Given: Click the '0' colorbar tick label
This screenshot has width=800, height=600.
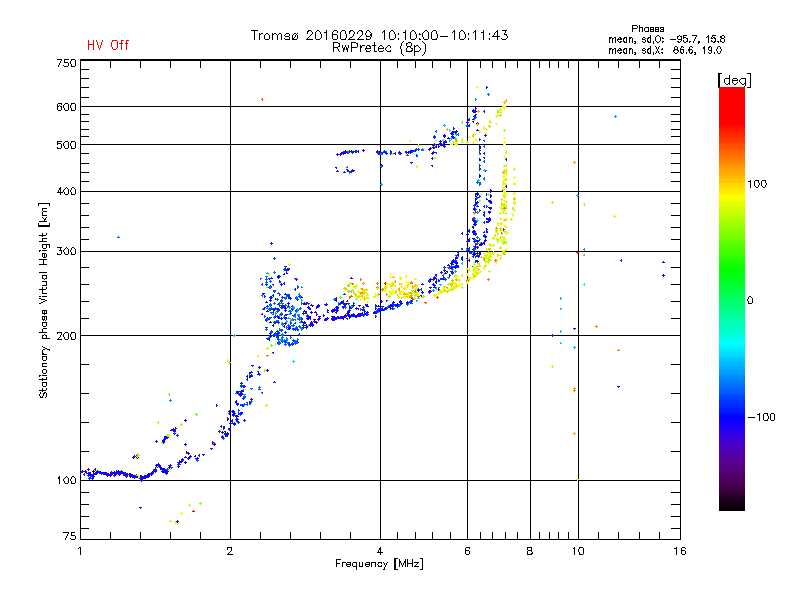Looking at the screenshot, I should tap(750, 300).
